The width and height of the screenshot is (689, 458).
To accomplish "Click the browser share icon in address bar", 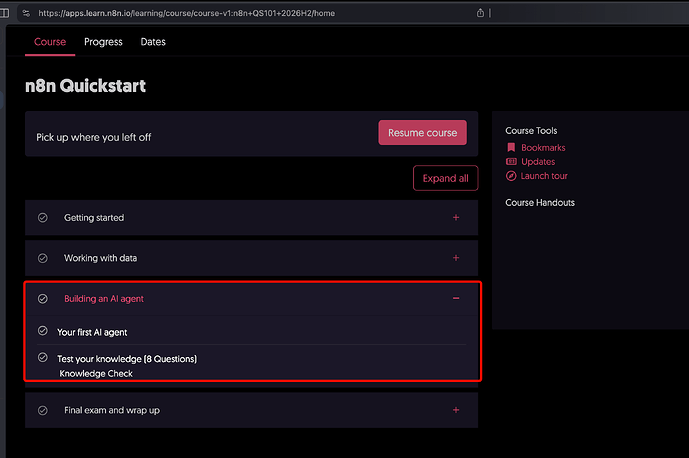I will pos(480,13).
